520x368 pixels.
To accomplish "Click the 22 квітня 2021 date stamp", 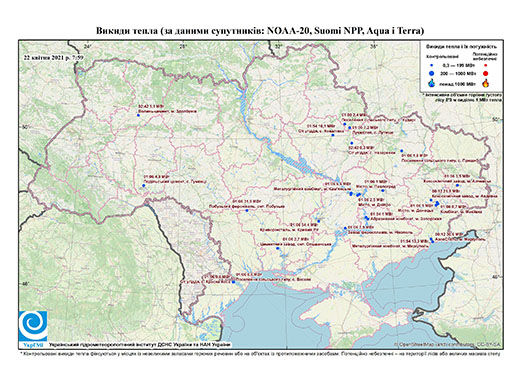I will pos(53,57).
